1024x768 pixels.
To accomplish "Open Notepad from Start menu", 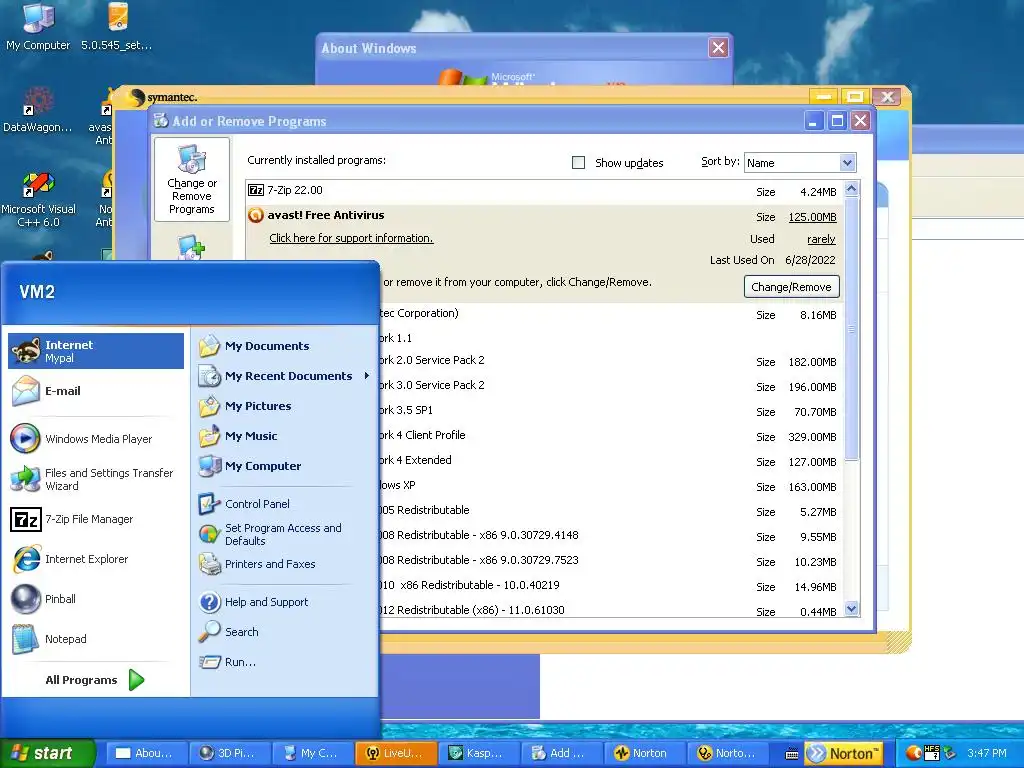I will pos(96,639).
